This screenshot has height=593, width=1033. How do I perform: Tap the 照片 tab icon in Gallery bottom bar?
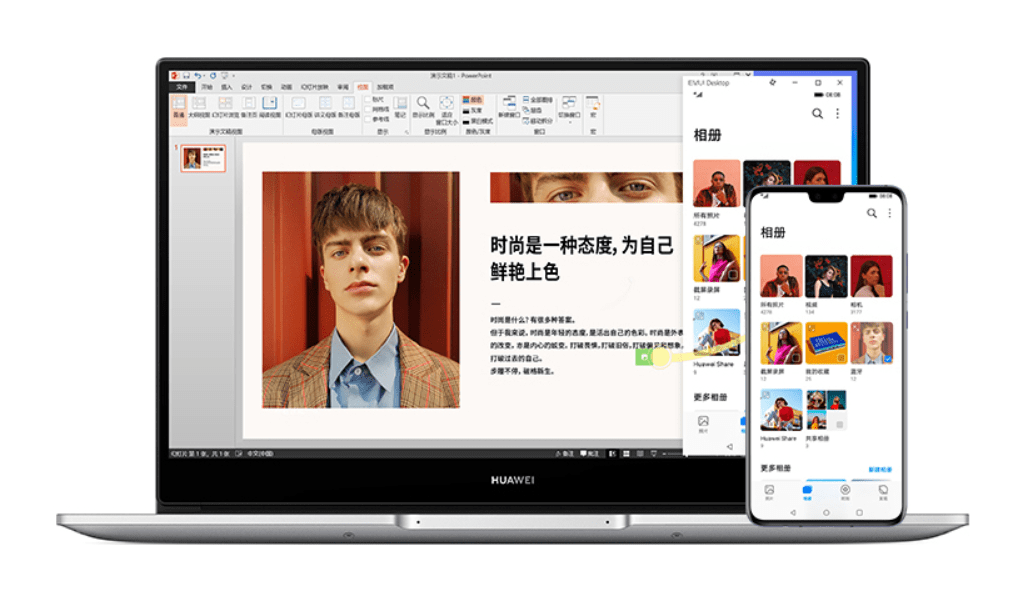tap(769, 489)
